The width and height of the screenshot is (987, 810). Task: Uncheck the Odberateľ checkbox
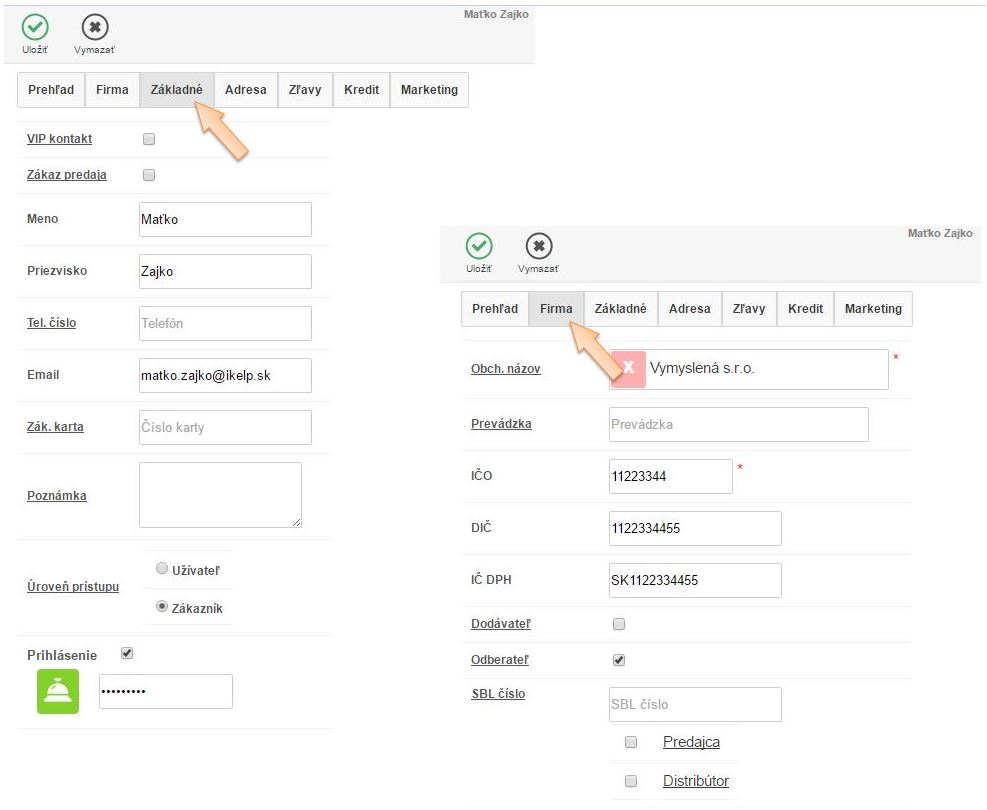(x=618, y=660)
